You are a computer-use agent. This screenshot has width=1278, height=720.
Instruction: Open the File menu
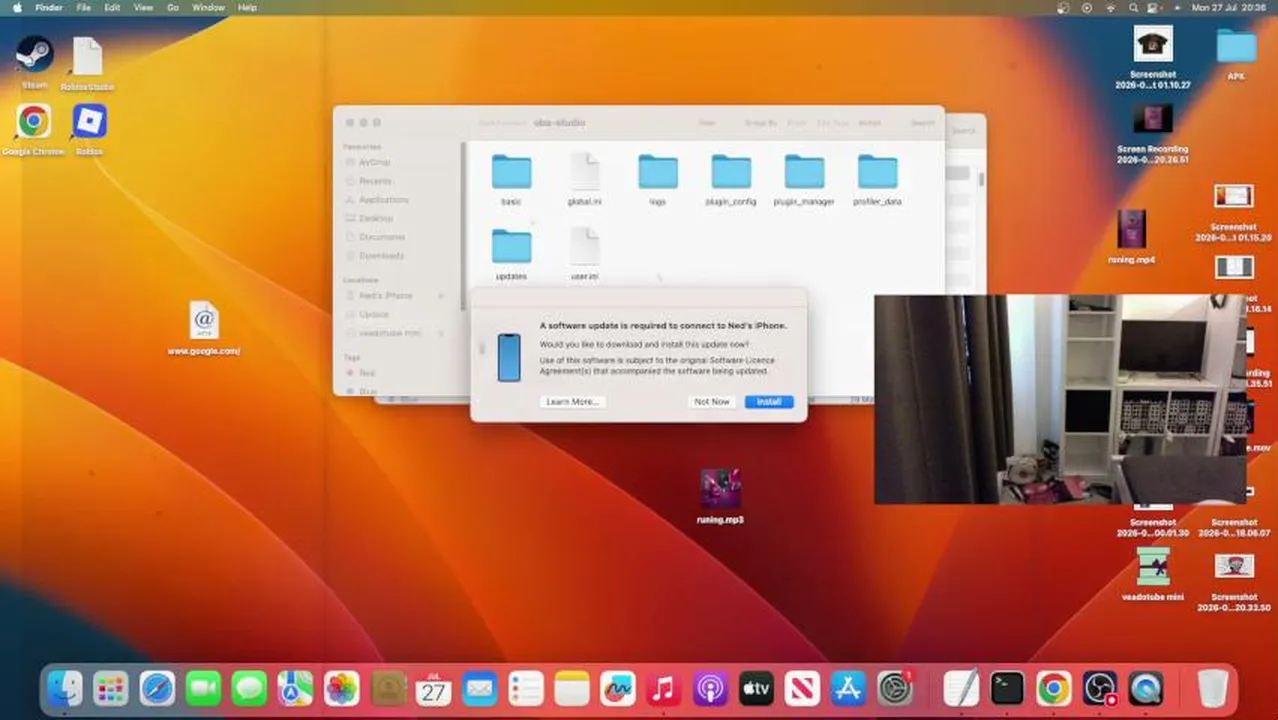[84, 7]
